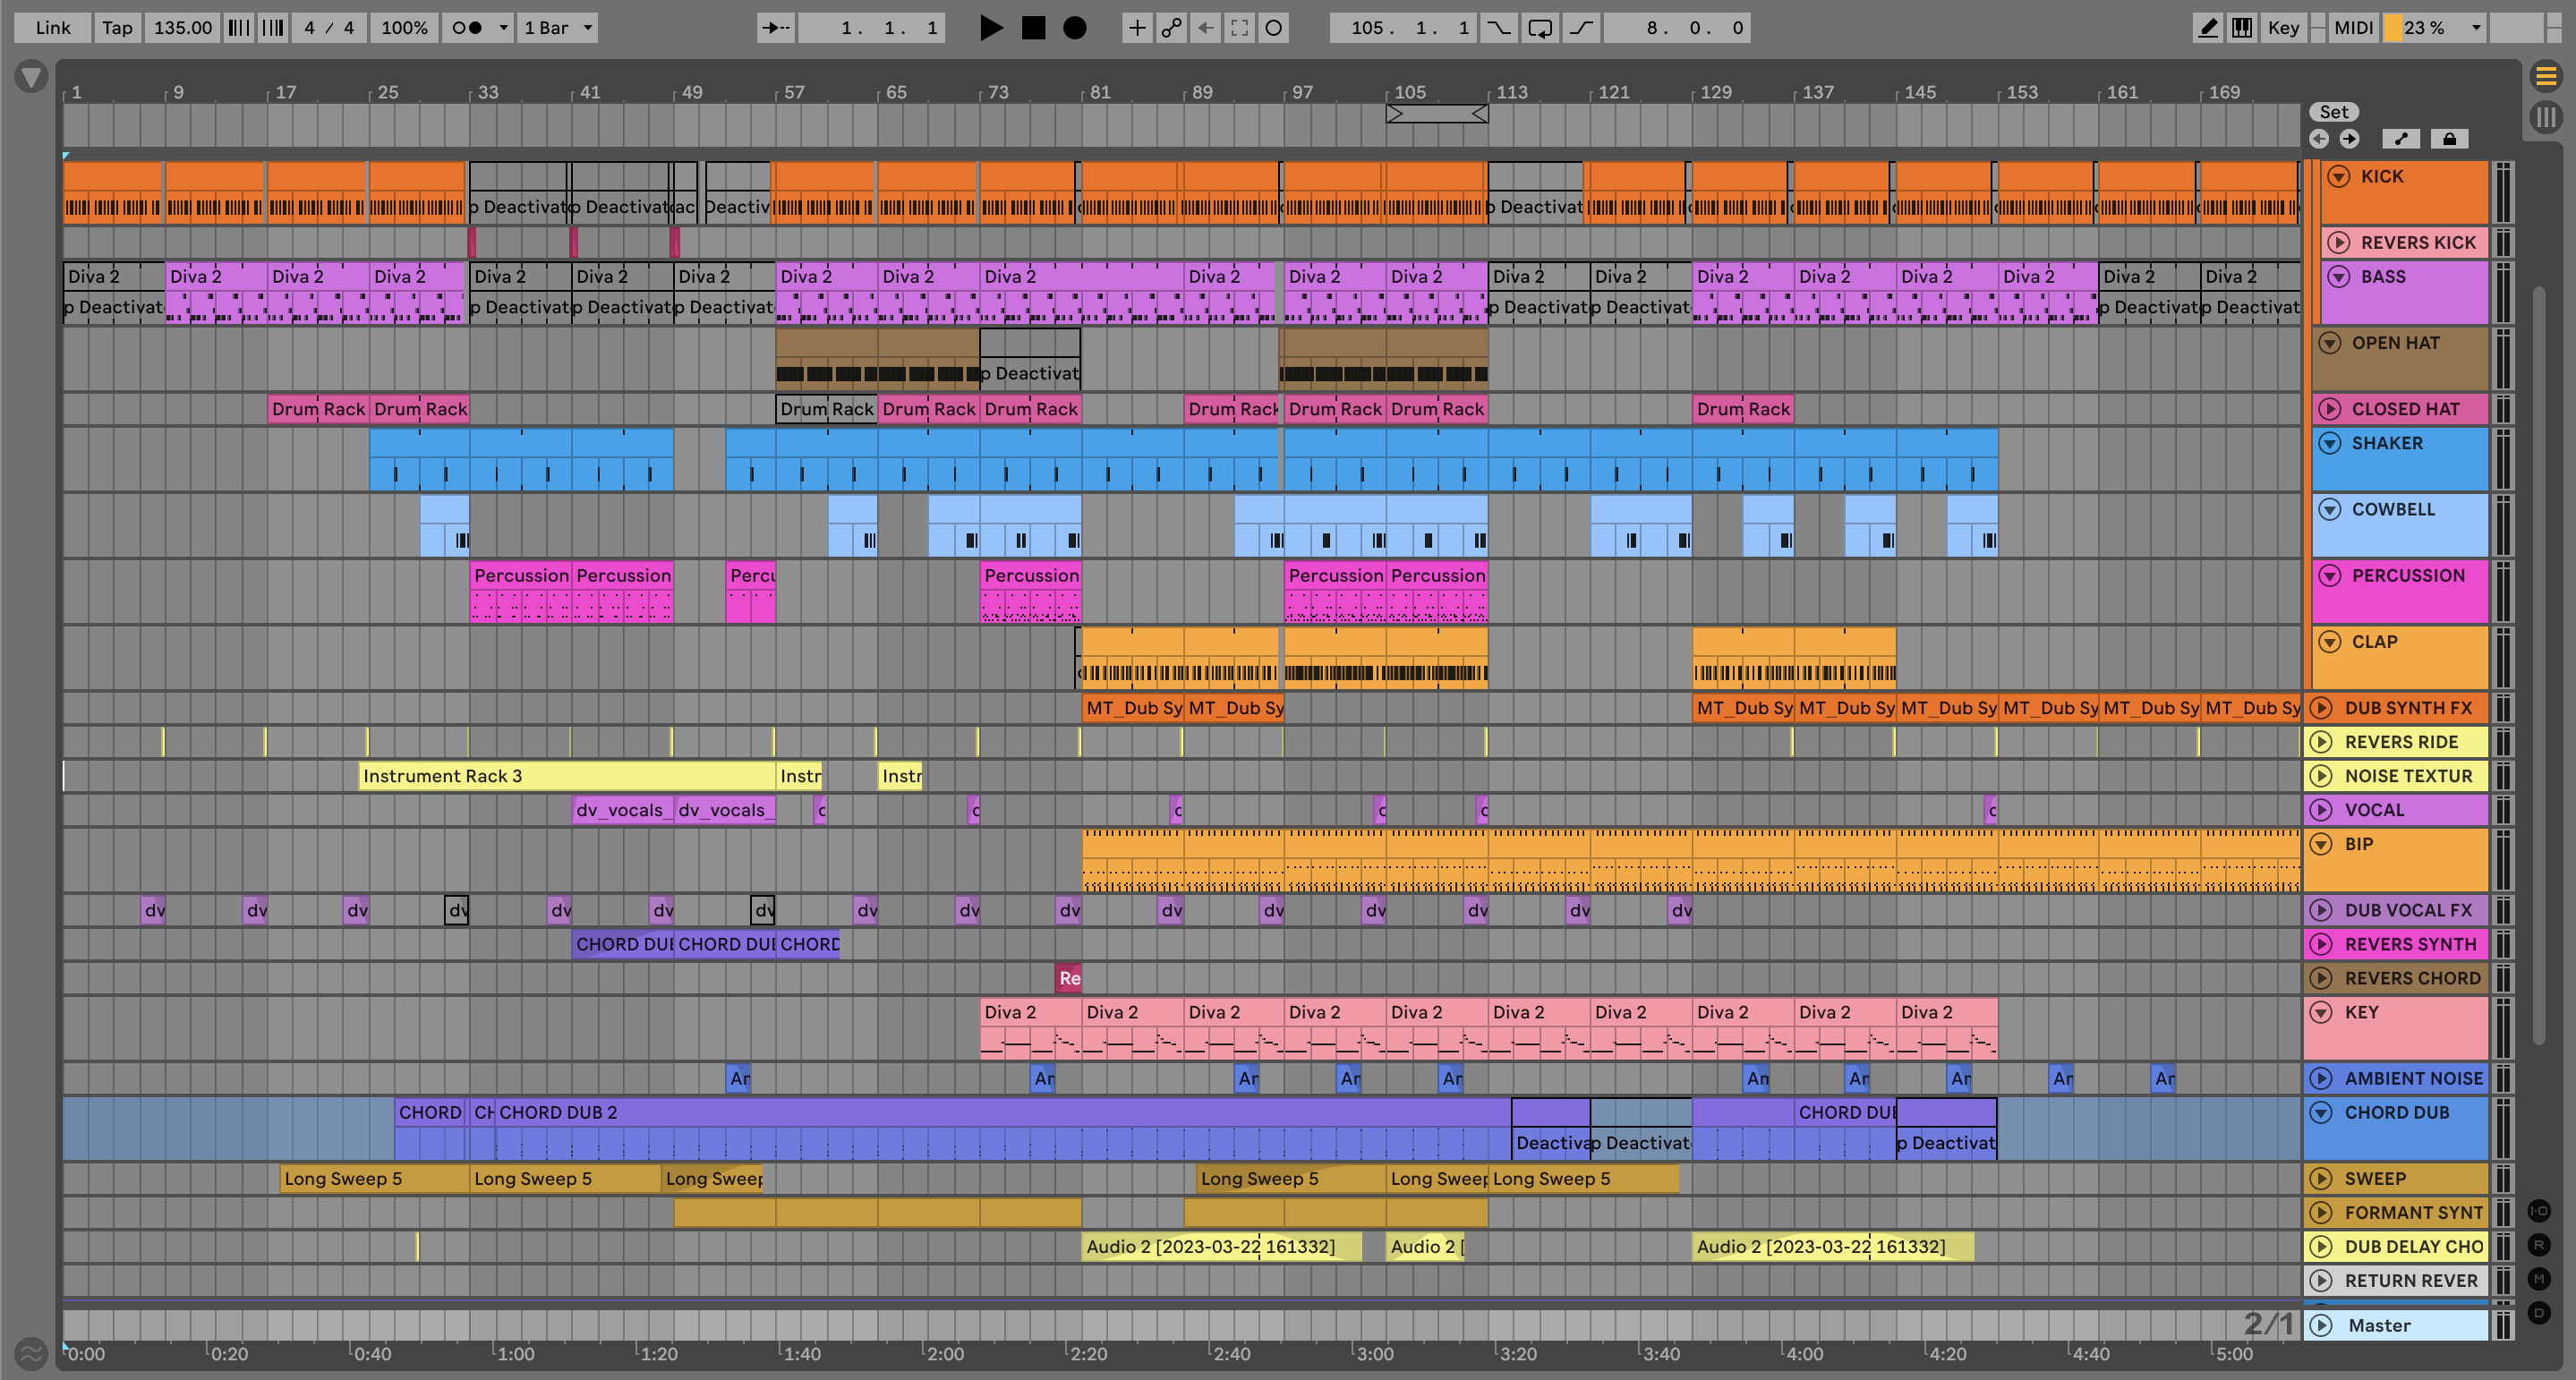Unfold the DUB SYNTH FX track
2576x1380 pixels.
[2321, 708]
